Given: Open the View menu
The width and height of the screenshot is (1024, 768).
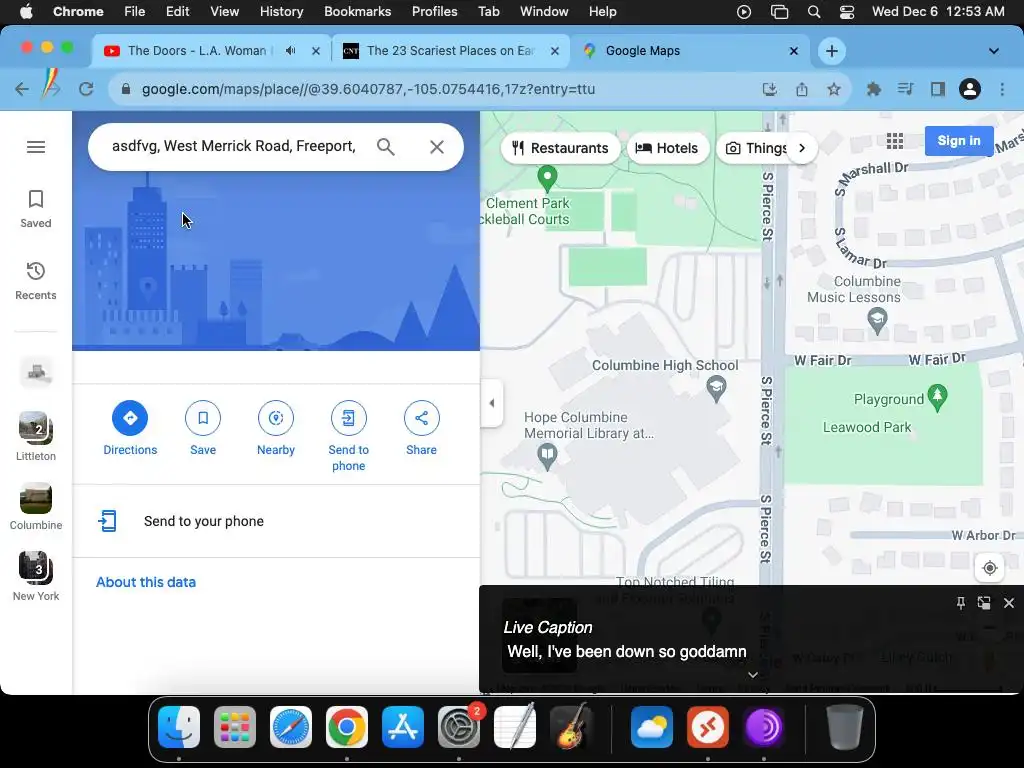Looking at the screenshot, I should tap(224, 12).
